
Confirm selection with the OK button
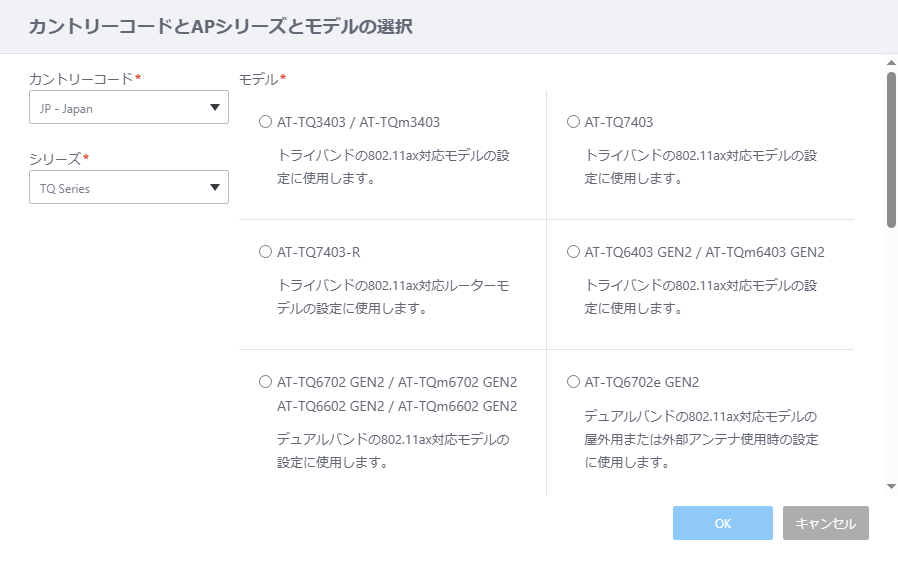coord(723,523)
